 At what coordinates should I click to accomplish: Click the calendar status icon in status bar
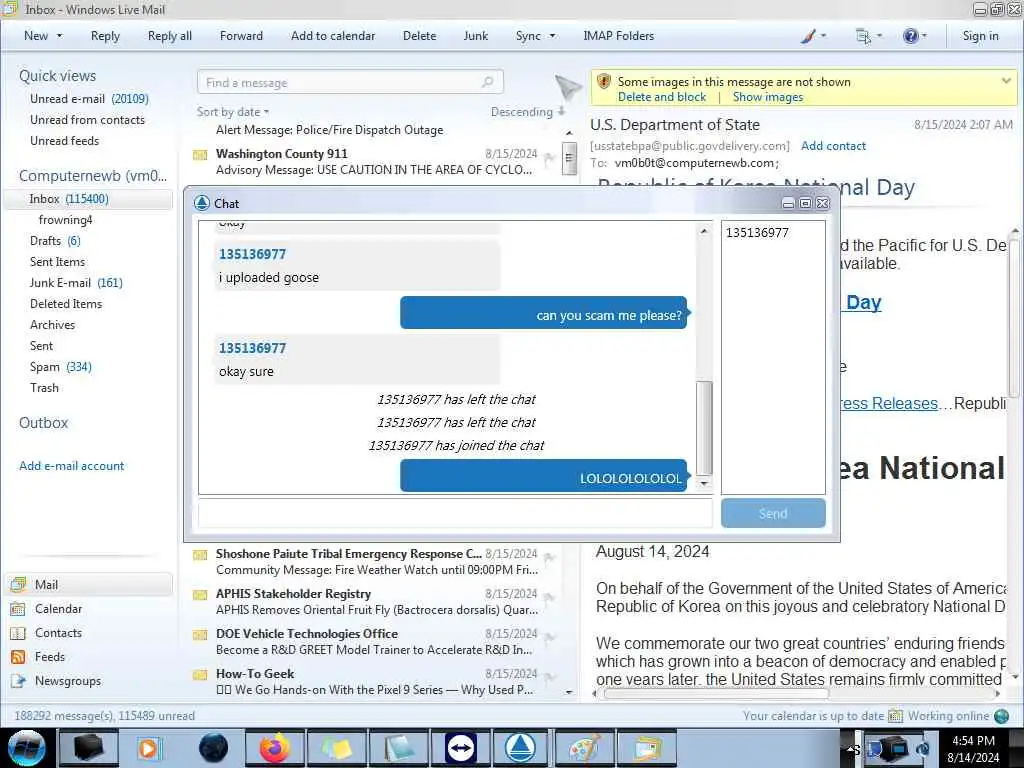pos(895,716)
